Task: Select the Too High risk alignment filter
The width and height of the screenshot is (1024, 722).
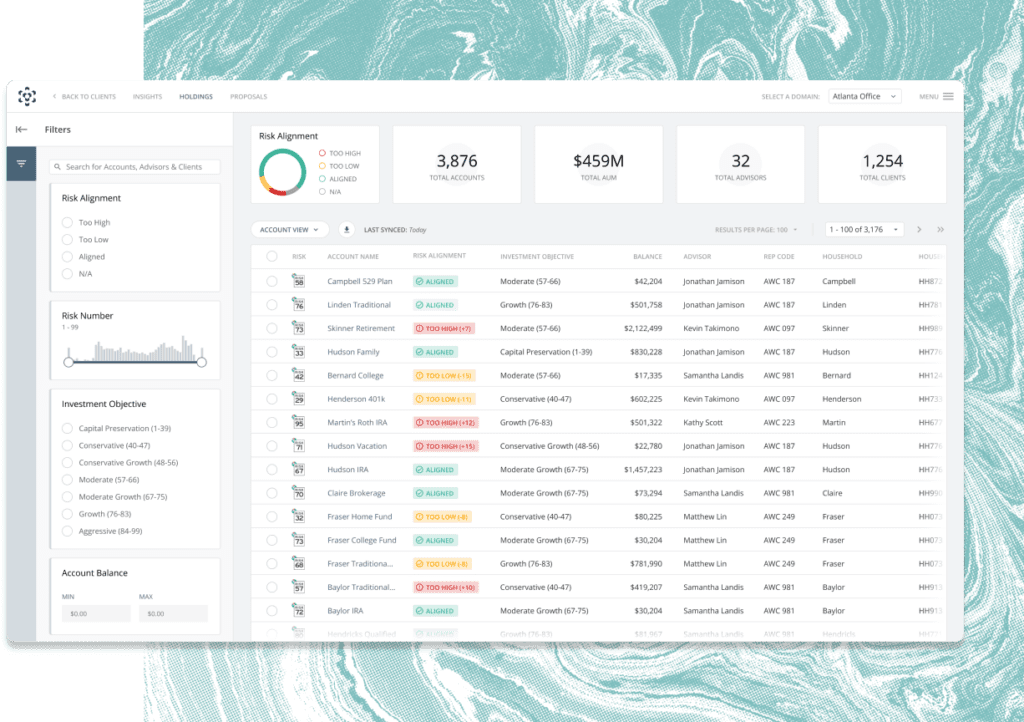Action: click(67, 223)
